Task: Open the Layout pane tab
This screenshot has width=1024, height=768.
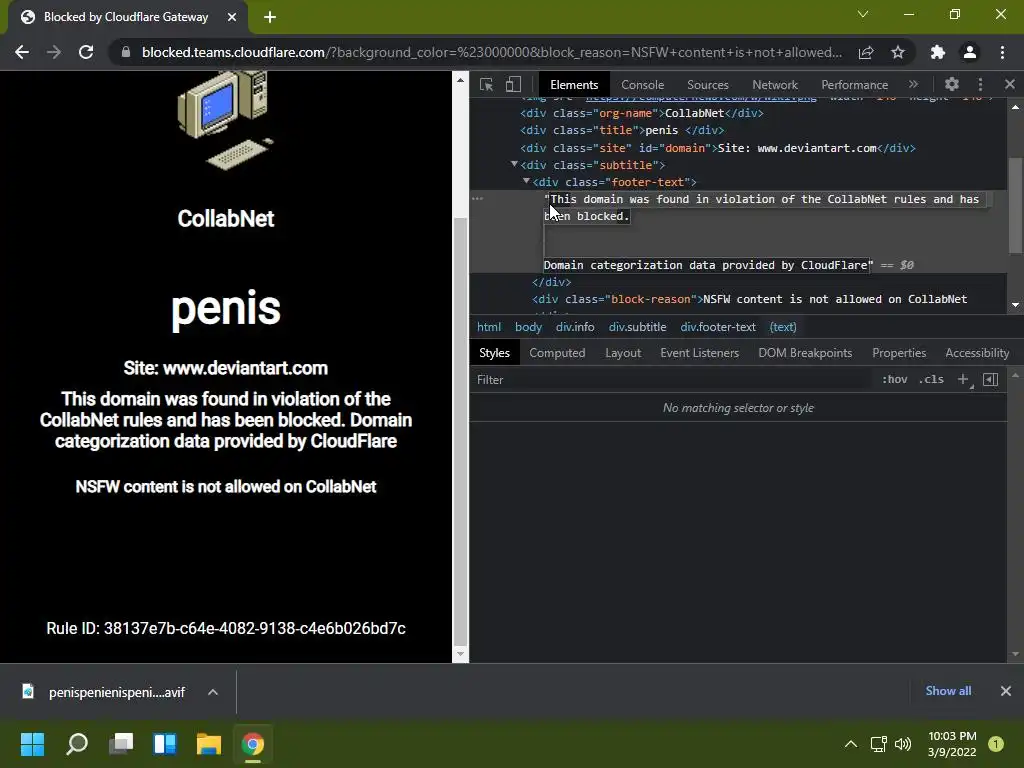Action: pyautogui.click(x=622, y=353)
